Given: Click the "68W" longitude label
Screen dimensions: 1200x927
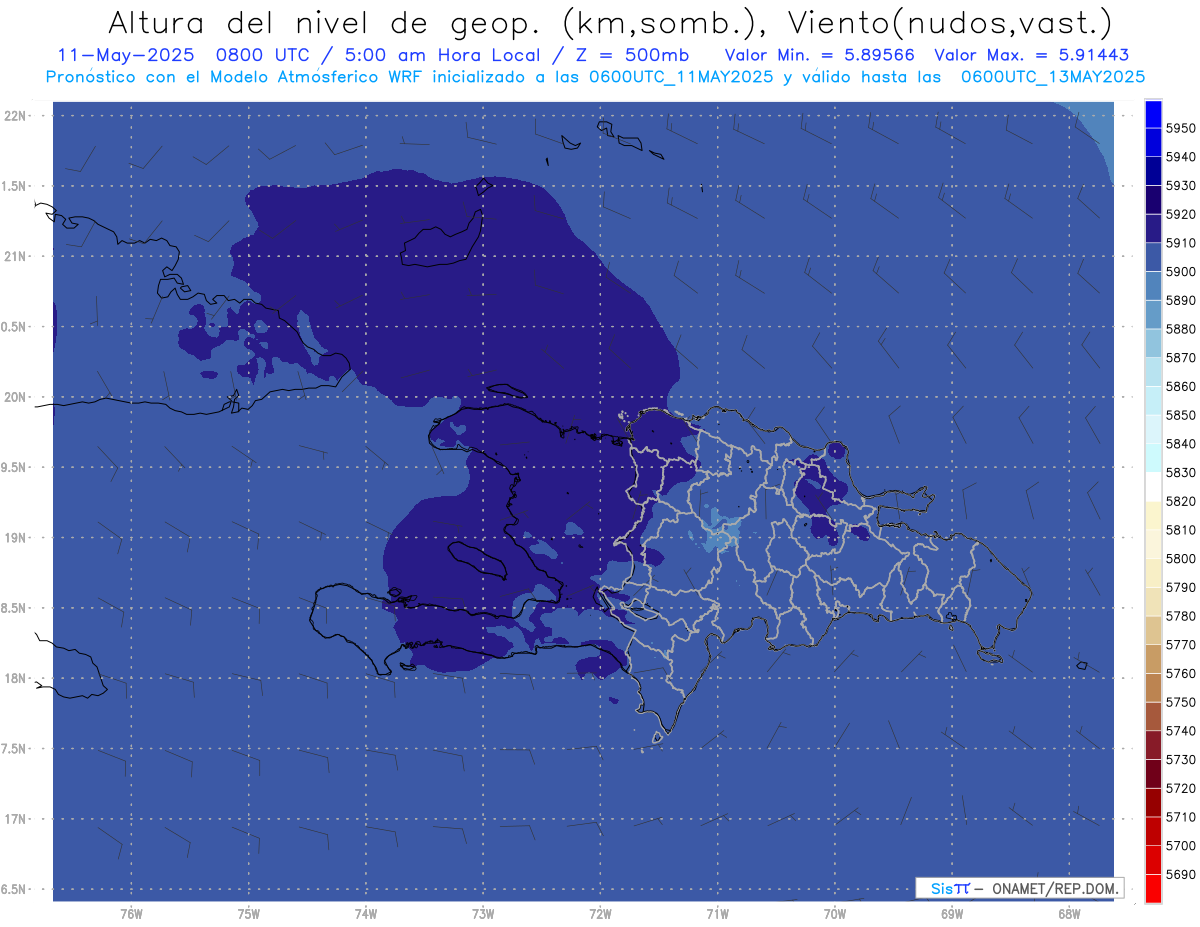Looking at the screenshot, I should [x=1069, y=914].
